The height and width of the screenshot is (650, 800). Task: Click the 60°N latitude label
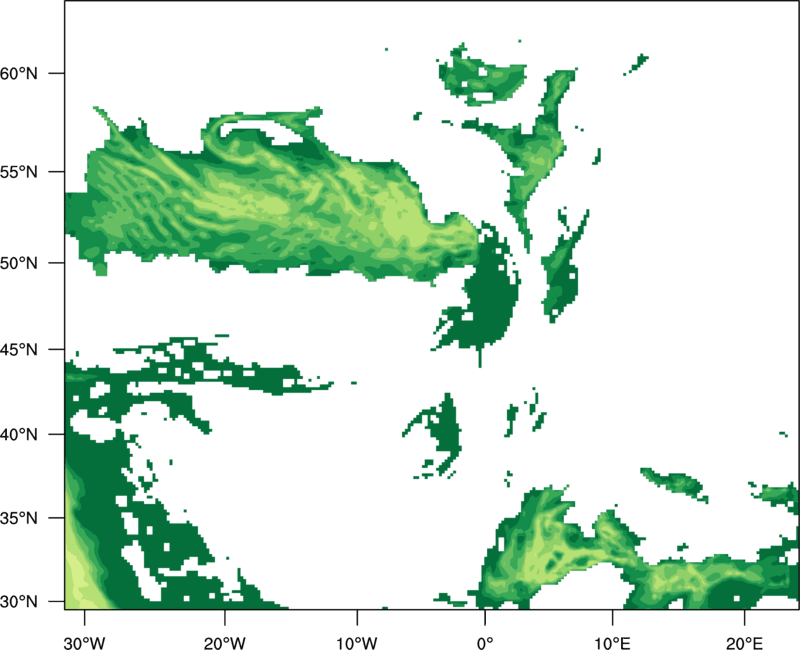tap(19, 73)
